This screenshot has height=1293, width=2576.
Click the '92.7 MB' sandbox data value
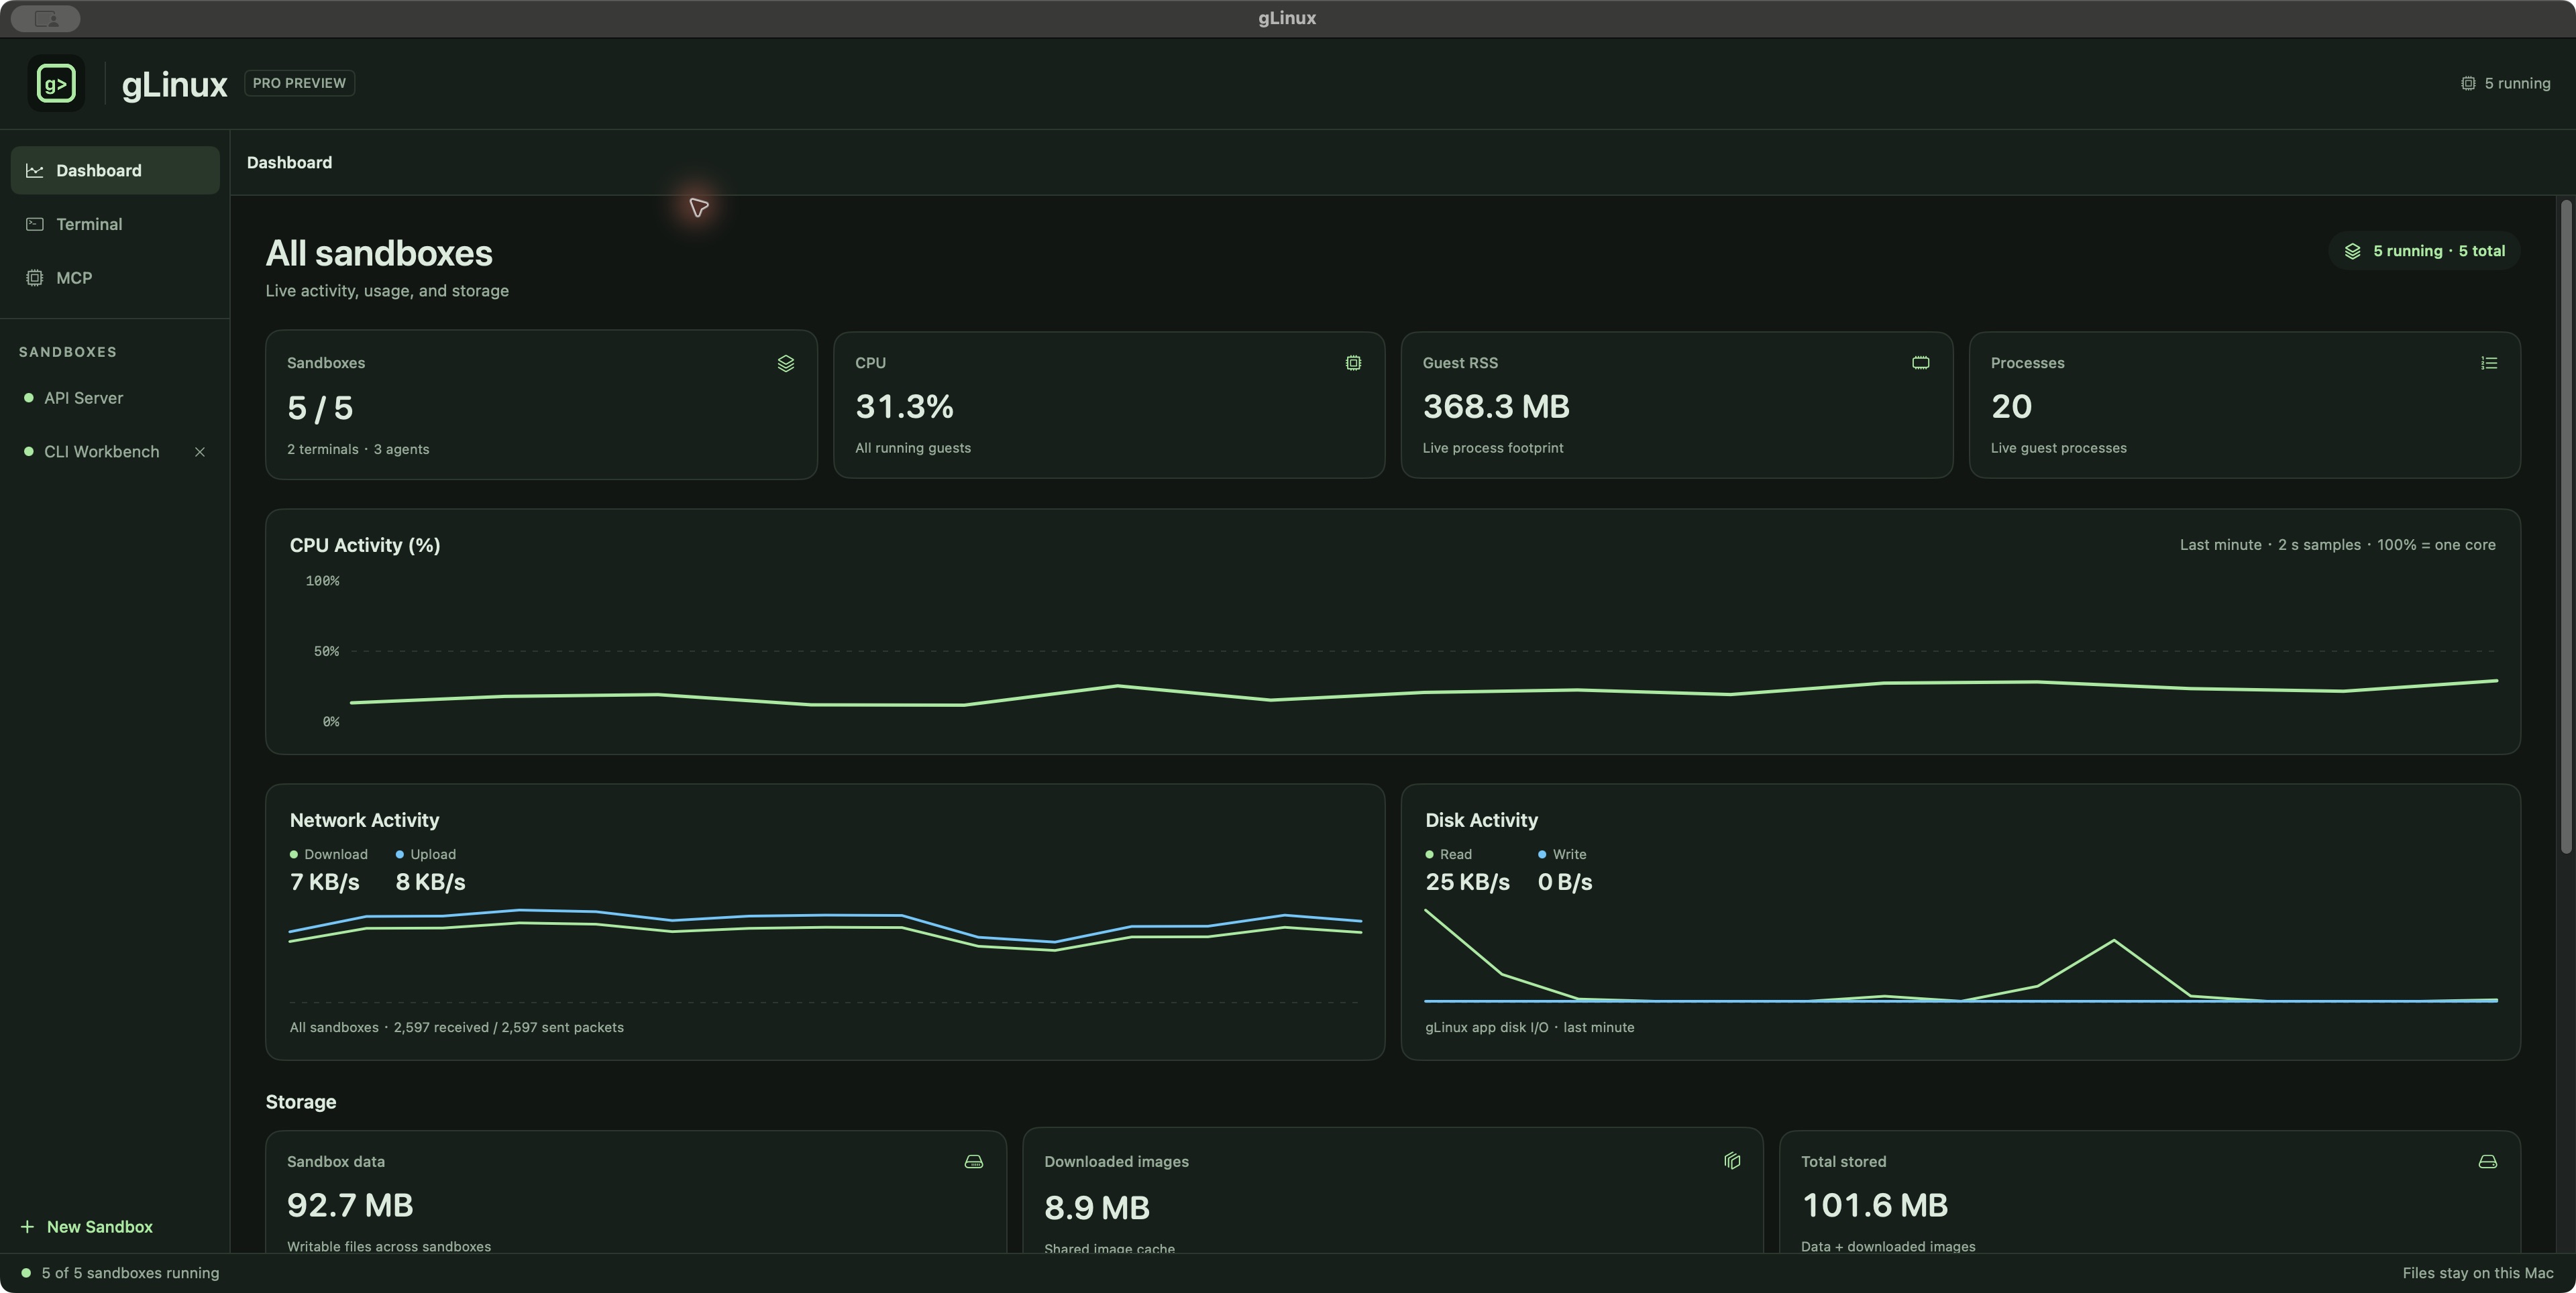(350, 1205)
